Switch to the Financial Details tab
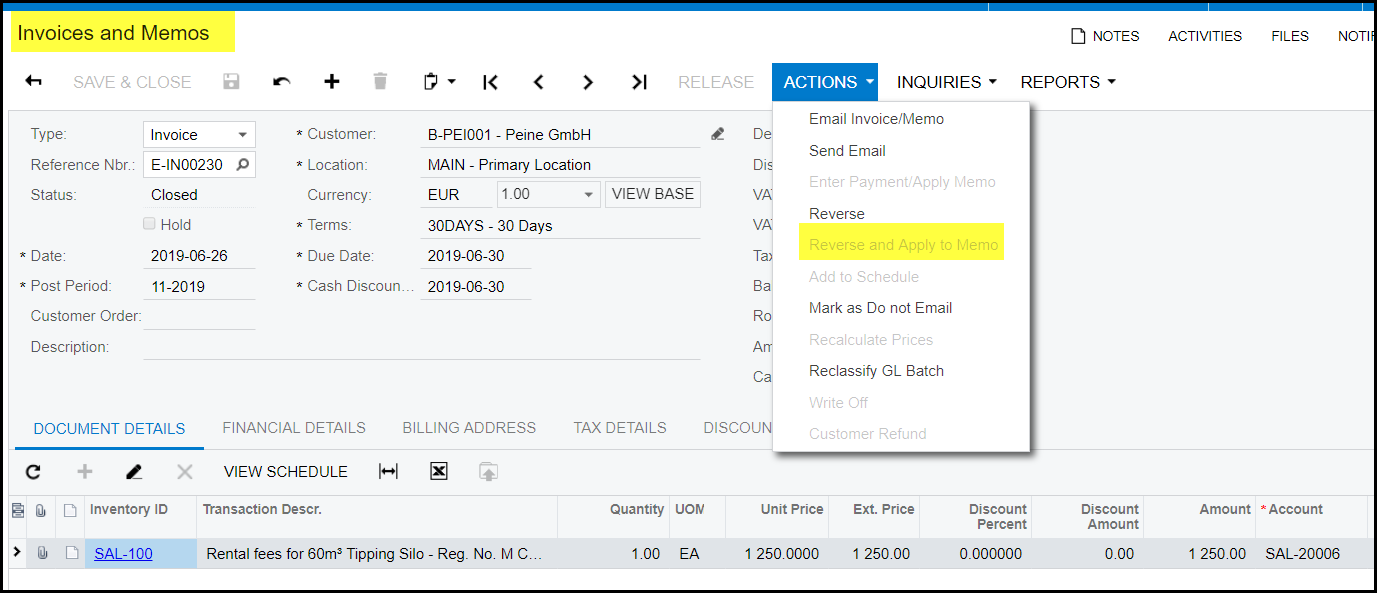 click(x=294, y=428)
